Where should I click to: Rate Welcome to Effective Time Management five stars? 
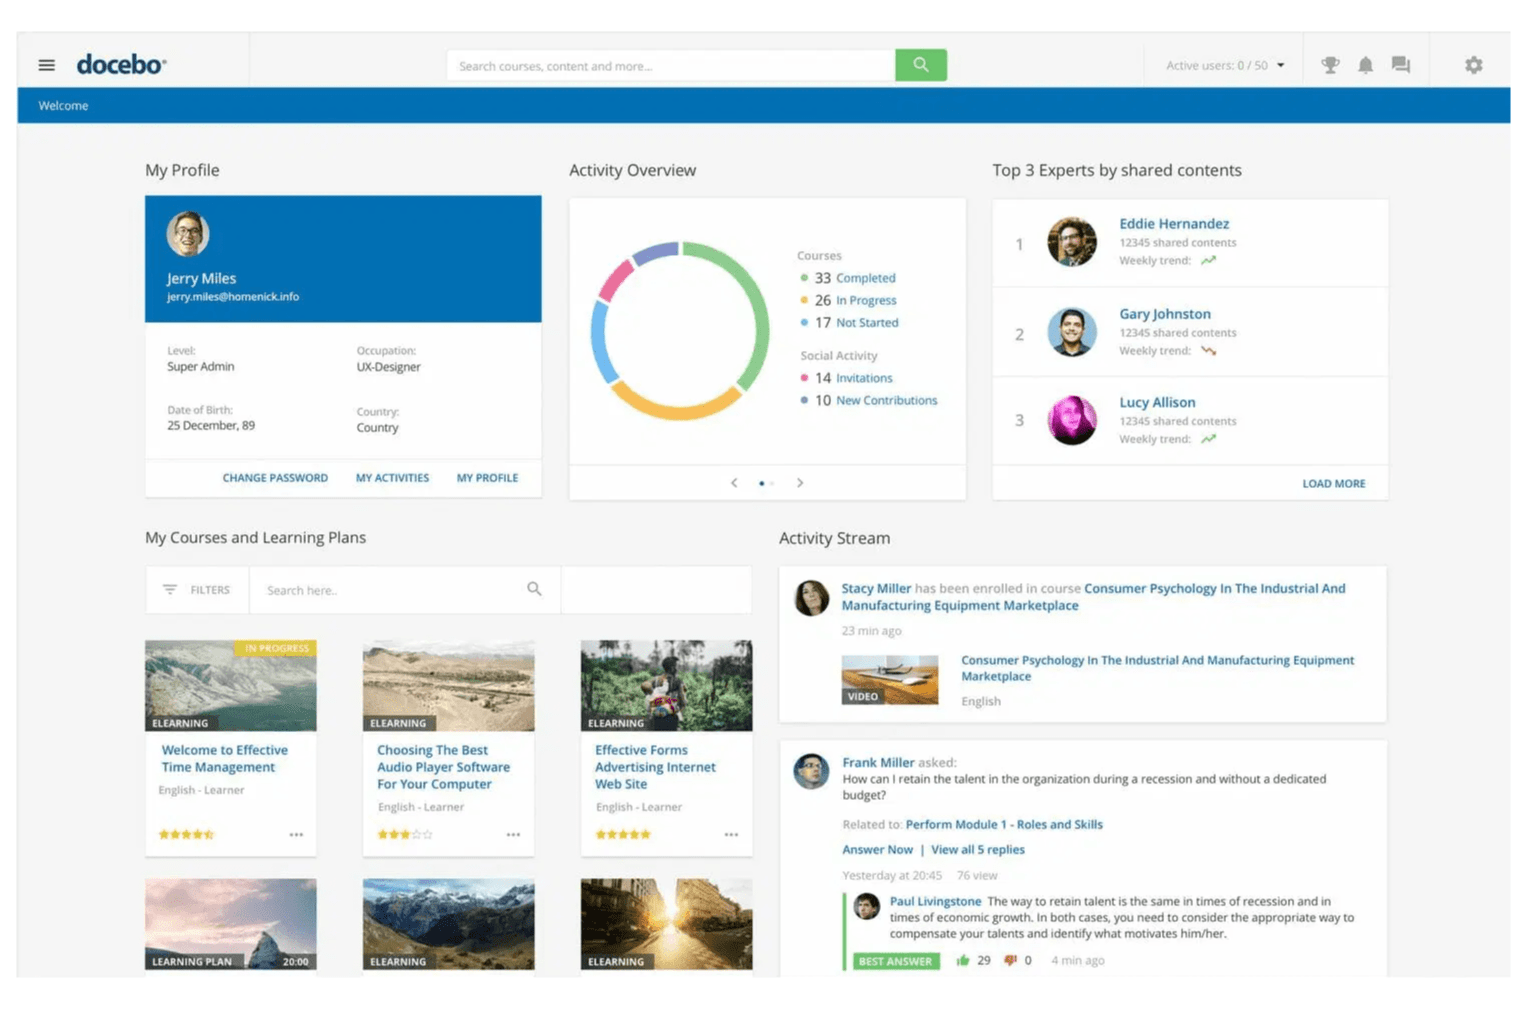[x=210, y=834]
